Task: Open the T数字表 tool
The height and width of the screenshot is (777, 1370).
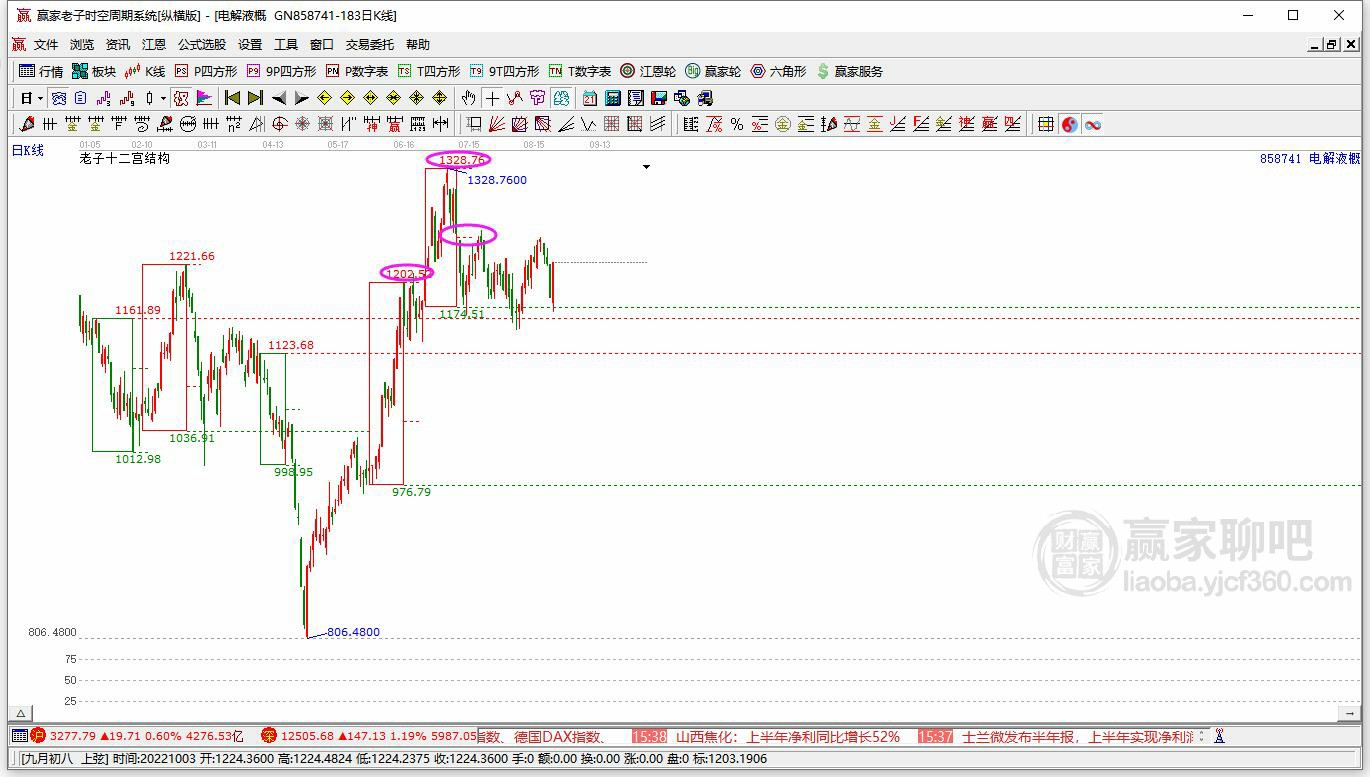Action: point(580,71)
